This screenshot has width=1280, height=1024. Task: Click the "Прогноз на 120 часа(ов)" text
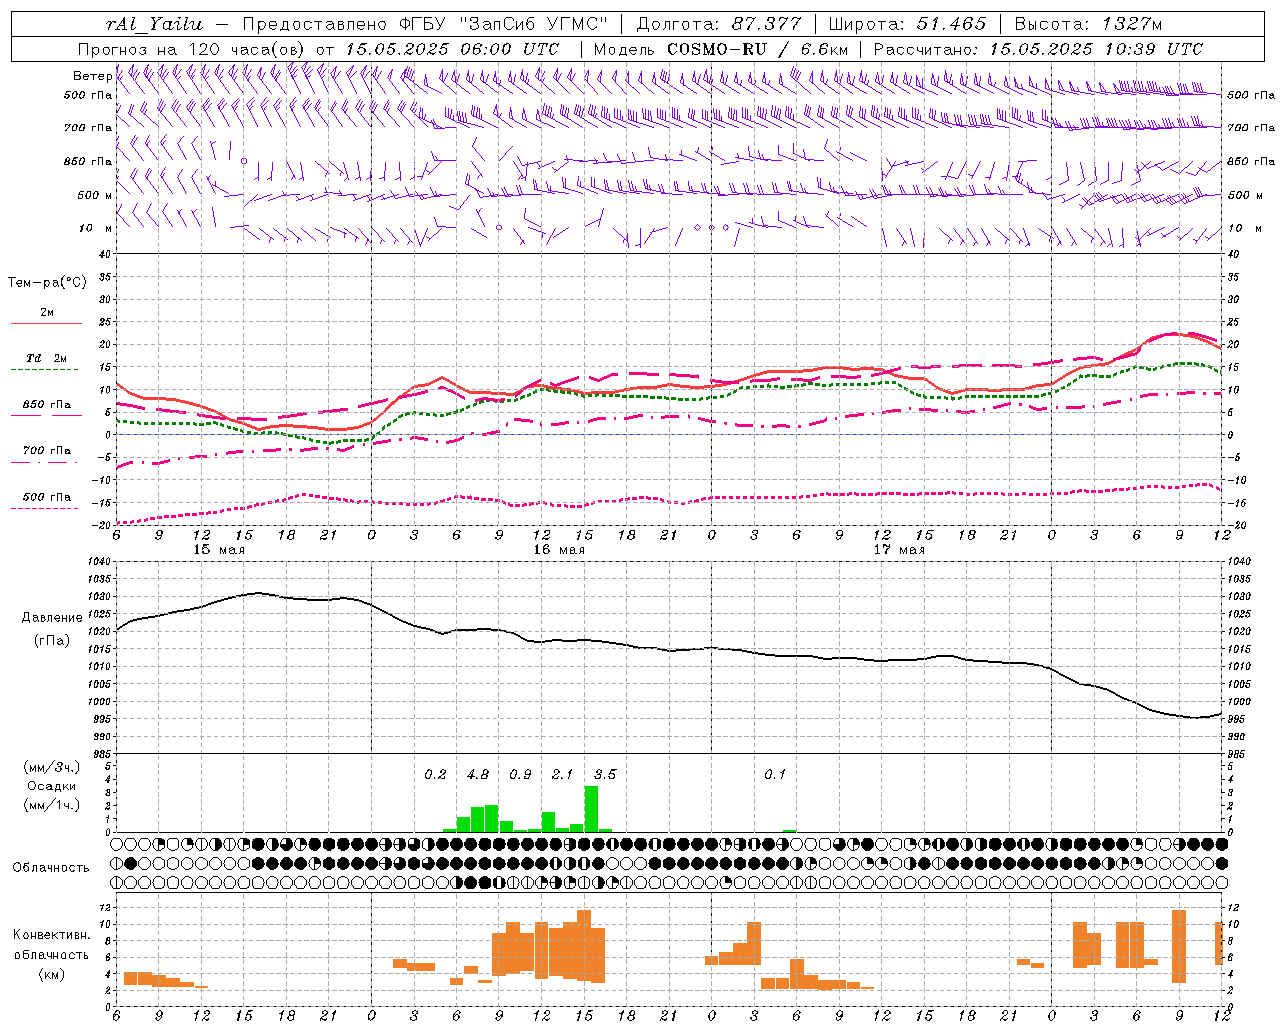(x=193, y=49)
